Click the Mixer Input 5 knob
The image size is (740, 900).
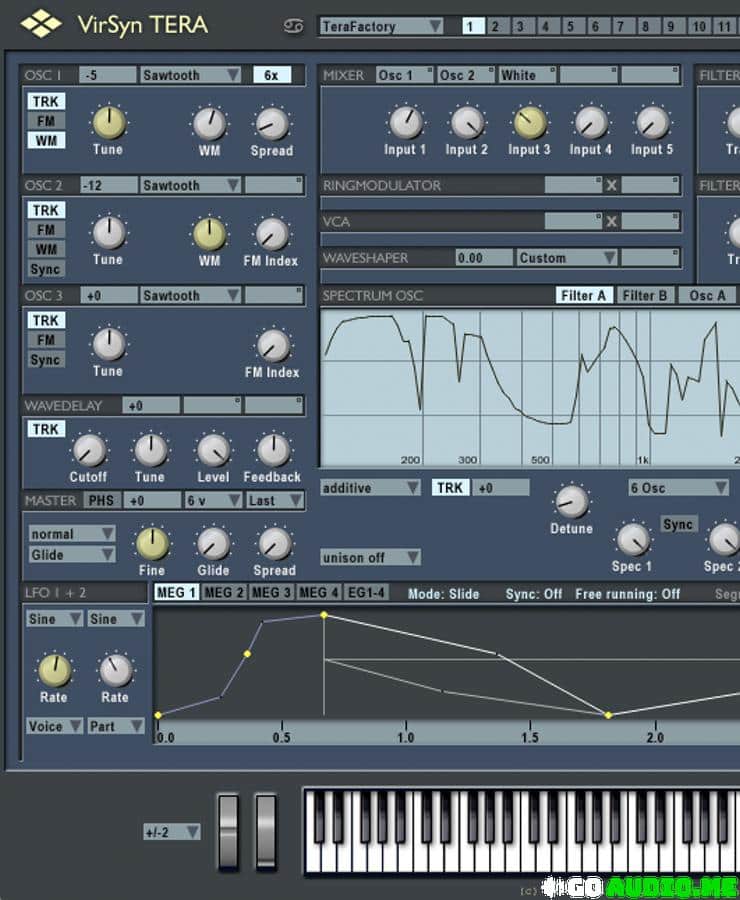coord(652,122)
